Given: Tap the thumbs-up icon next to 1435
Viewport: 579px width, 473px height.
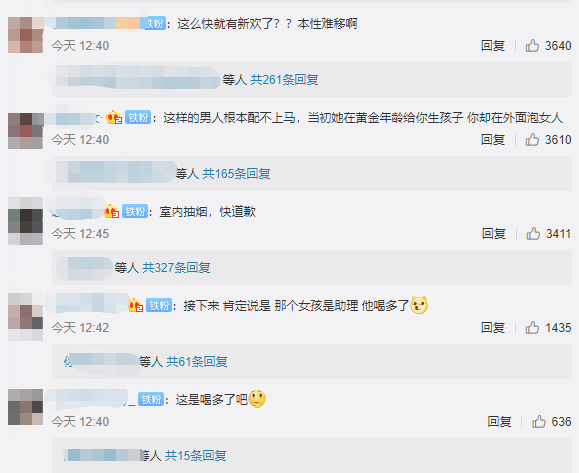Looking at the screenshot, I should point(532,328).
